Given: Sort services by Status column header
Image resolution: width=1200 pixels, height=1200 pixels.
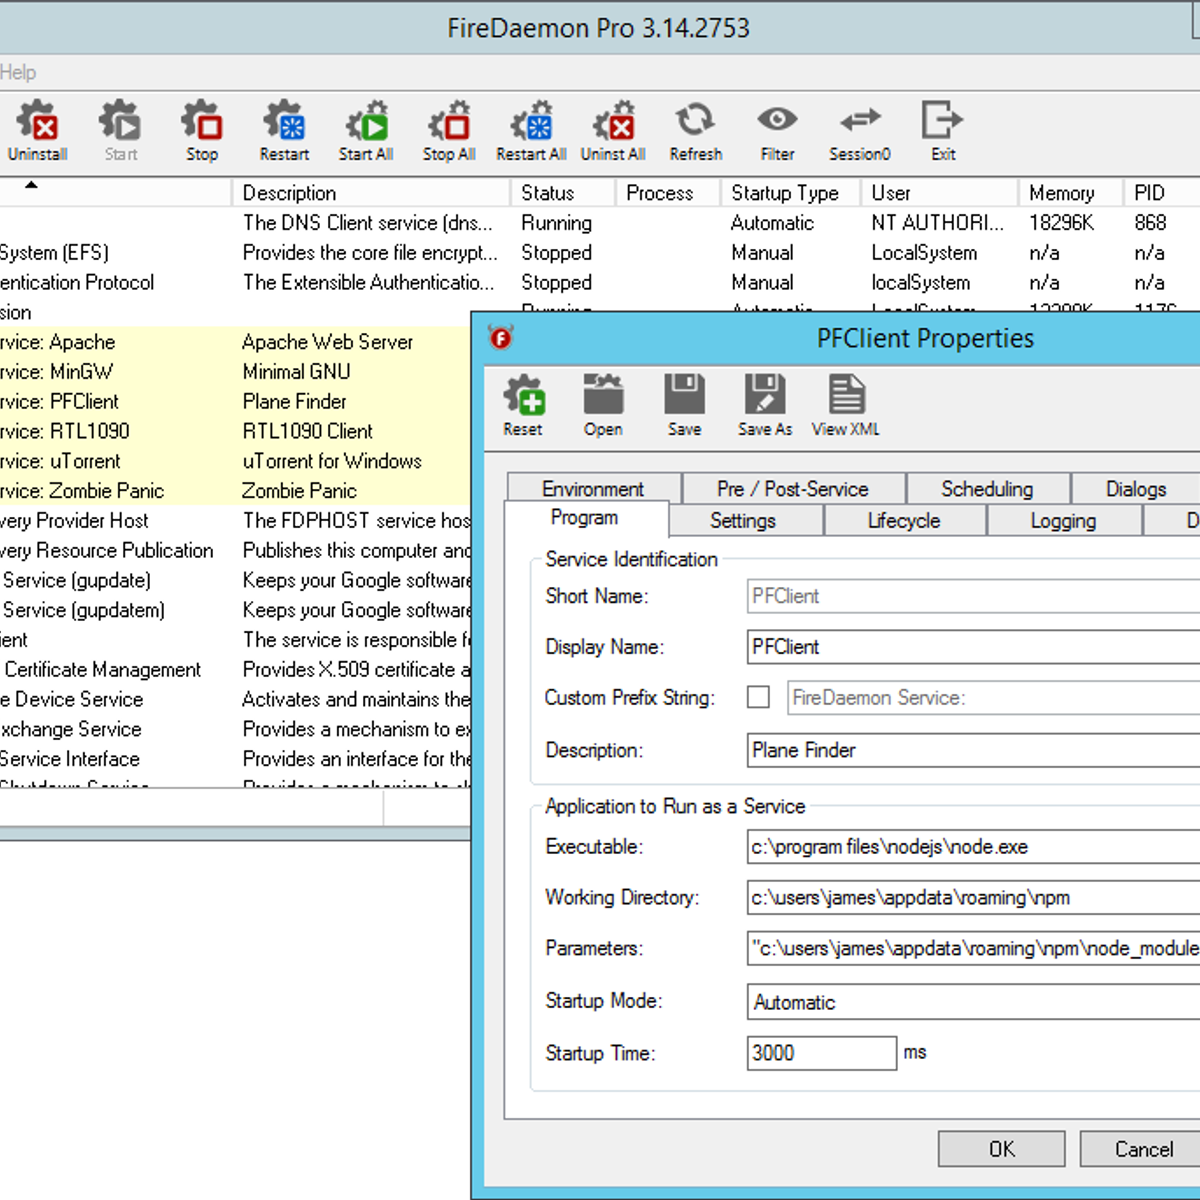Looking at the screenshot, I should pyautogui.click(x=548, y=193).
